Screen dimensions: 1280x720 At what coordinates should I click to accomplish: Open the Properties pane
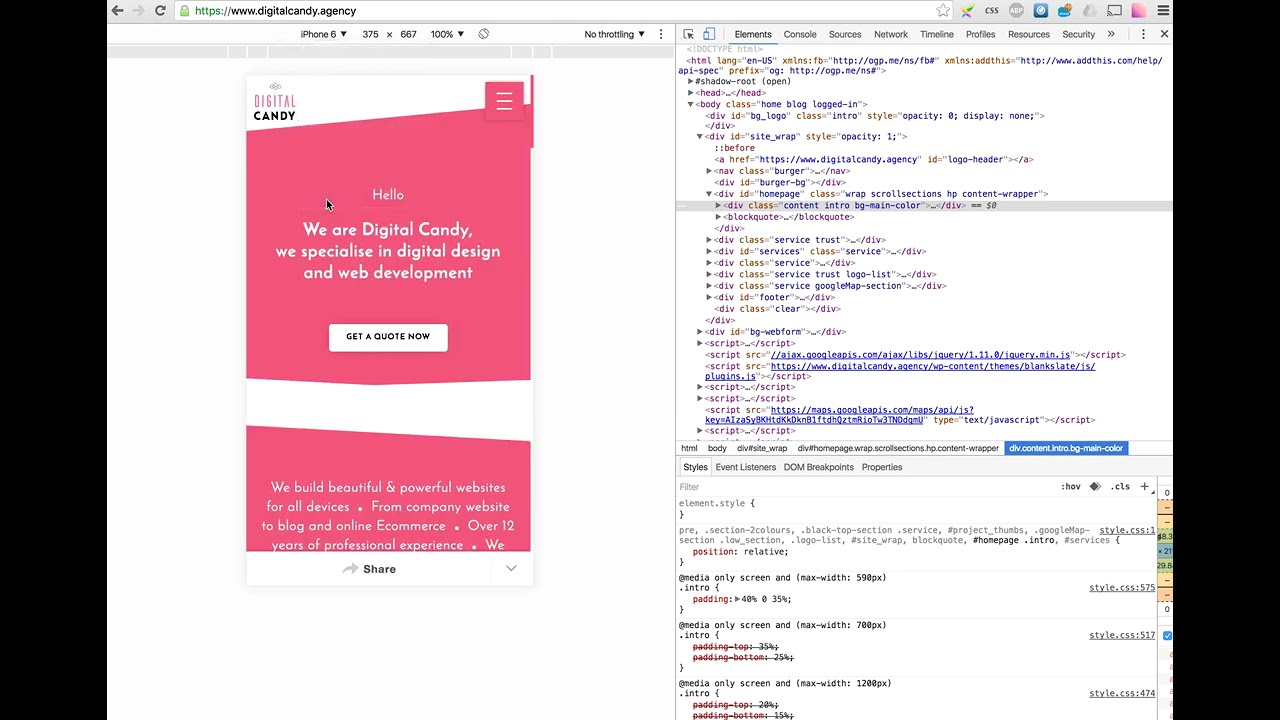[x=882, y=467]
